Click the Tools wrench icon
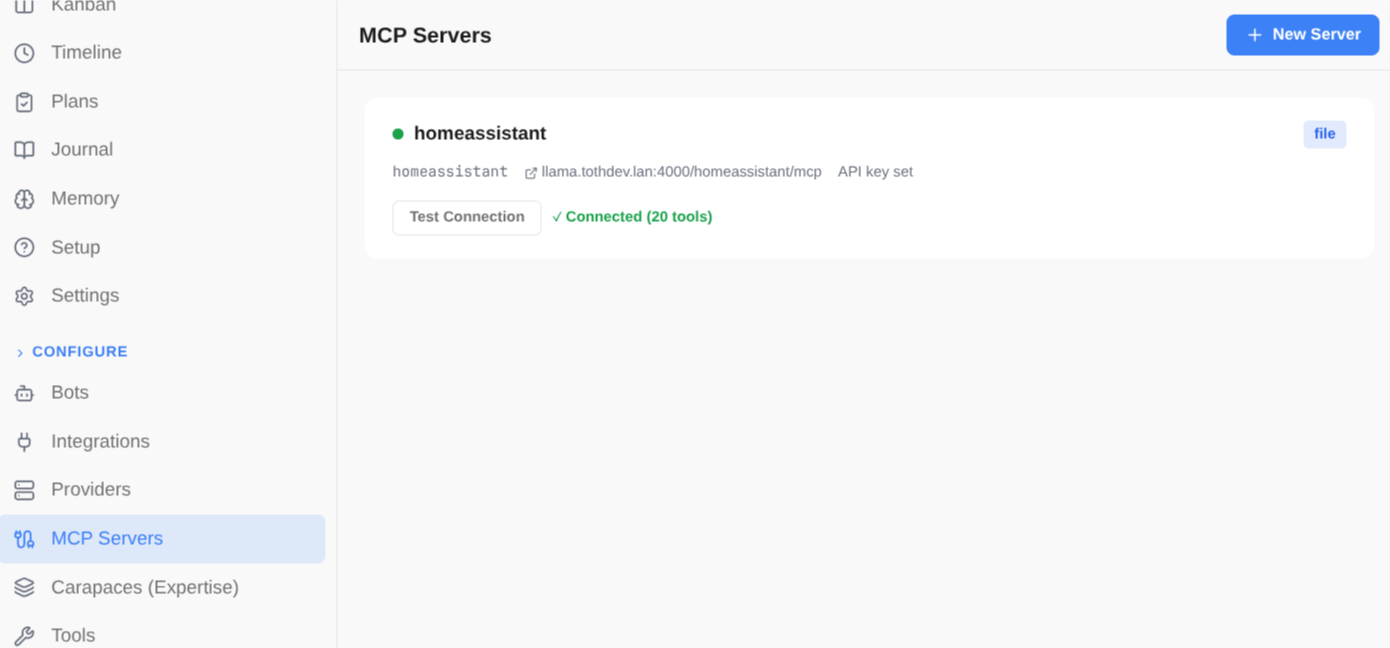Viewport: 1390px width, 648px height. point(23,634)
